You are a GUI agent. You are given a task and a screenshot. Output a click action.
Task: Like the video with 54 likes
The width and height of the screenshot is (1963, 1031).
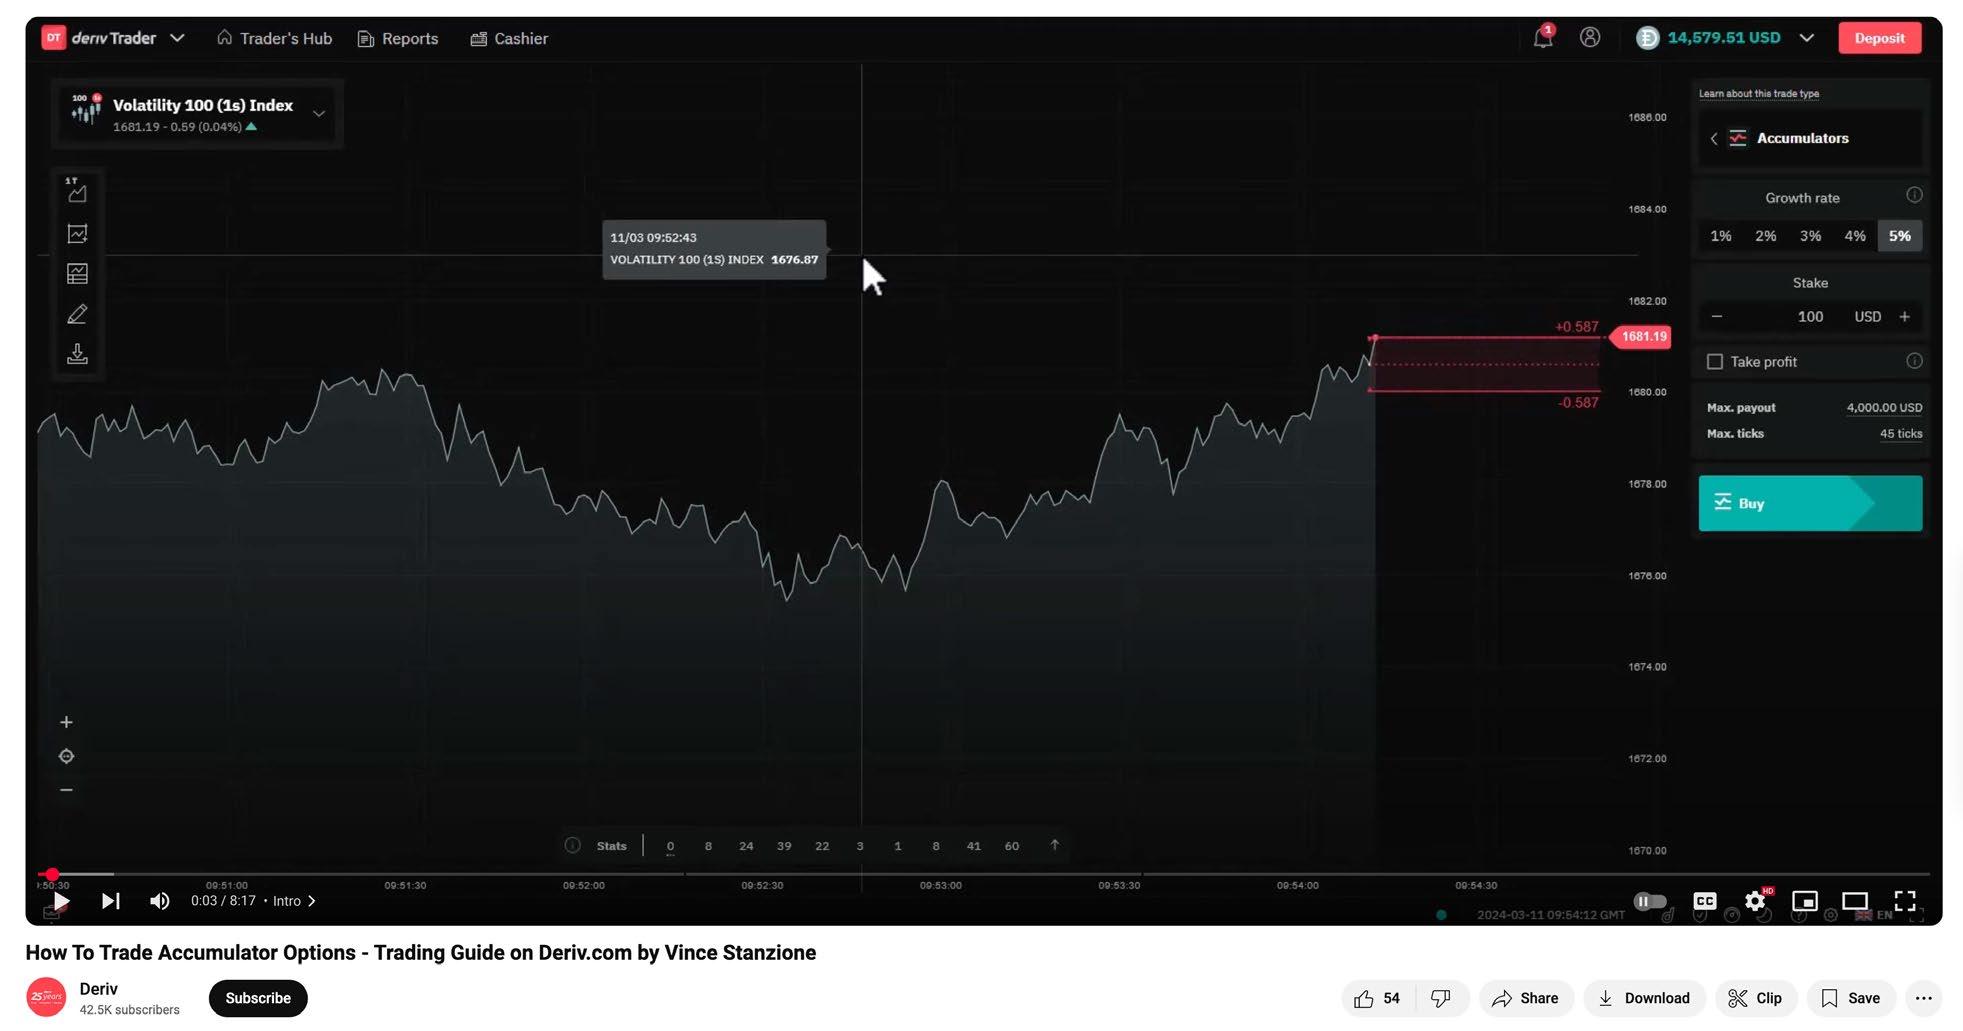[x=1378, y=998]
